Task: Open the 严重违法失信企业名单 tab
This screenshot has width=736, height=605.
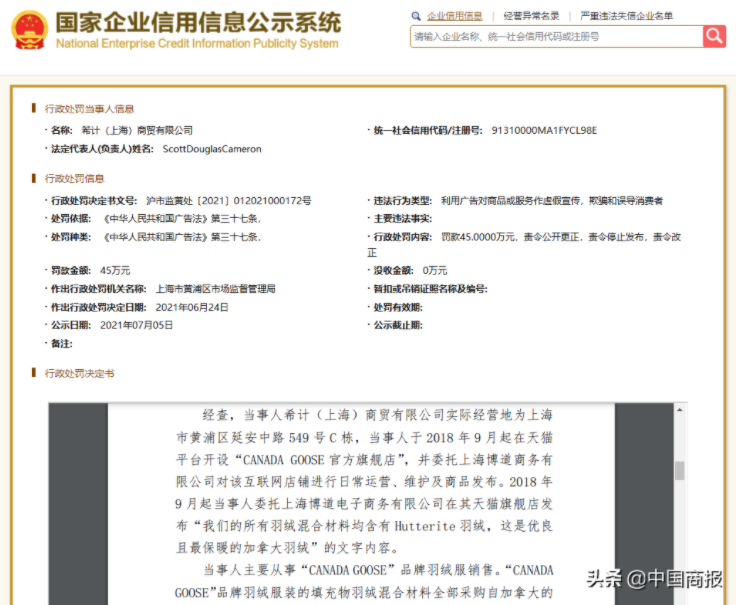Action: [x=626, y=16]
